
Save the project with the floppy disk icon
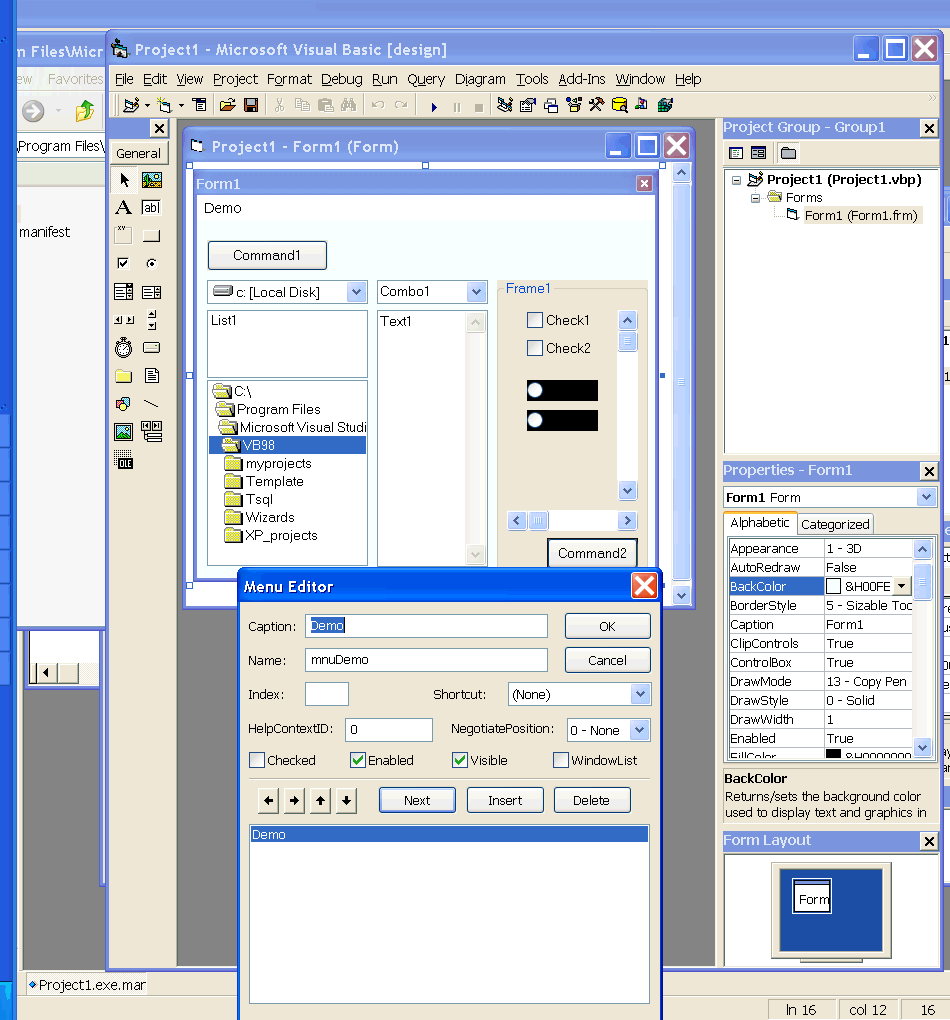pos(251,105)
